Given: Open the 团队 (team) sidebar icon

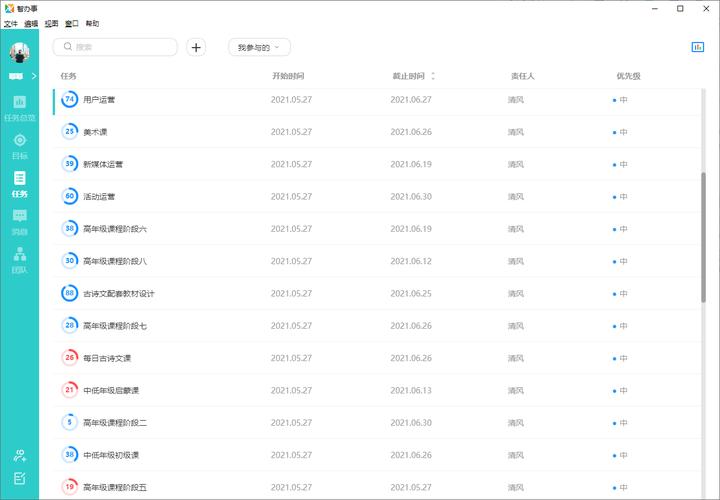Looking at the screenshot, I should (20, 259).
